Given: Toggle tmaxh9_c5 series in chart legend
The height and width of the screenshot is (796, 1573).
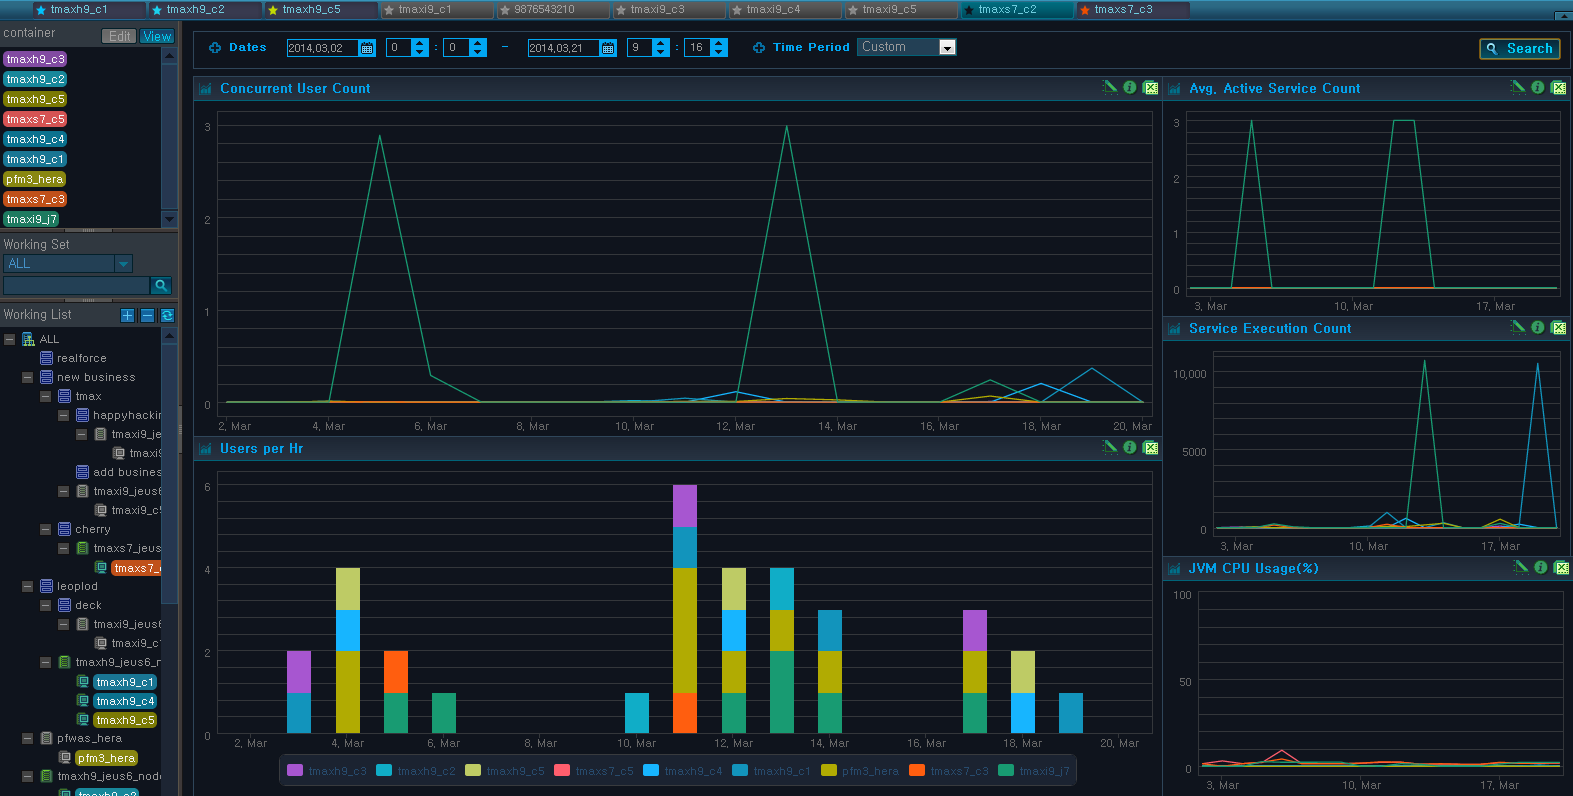Looking at the screenshot, I should (505, 770).
